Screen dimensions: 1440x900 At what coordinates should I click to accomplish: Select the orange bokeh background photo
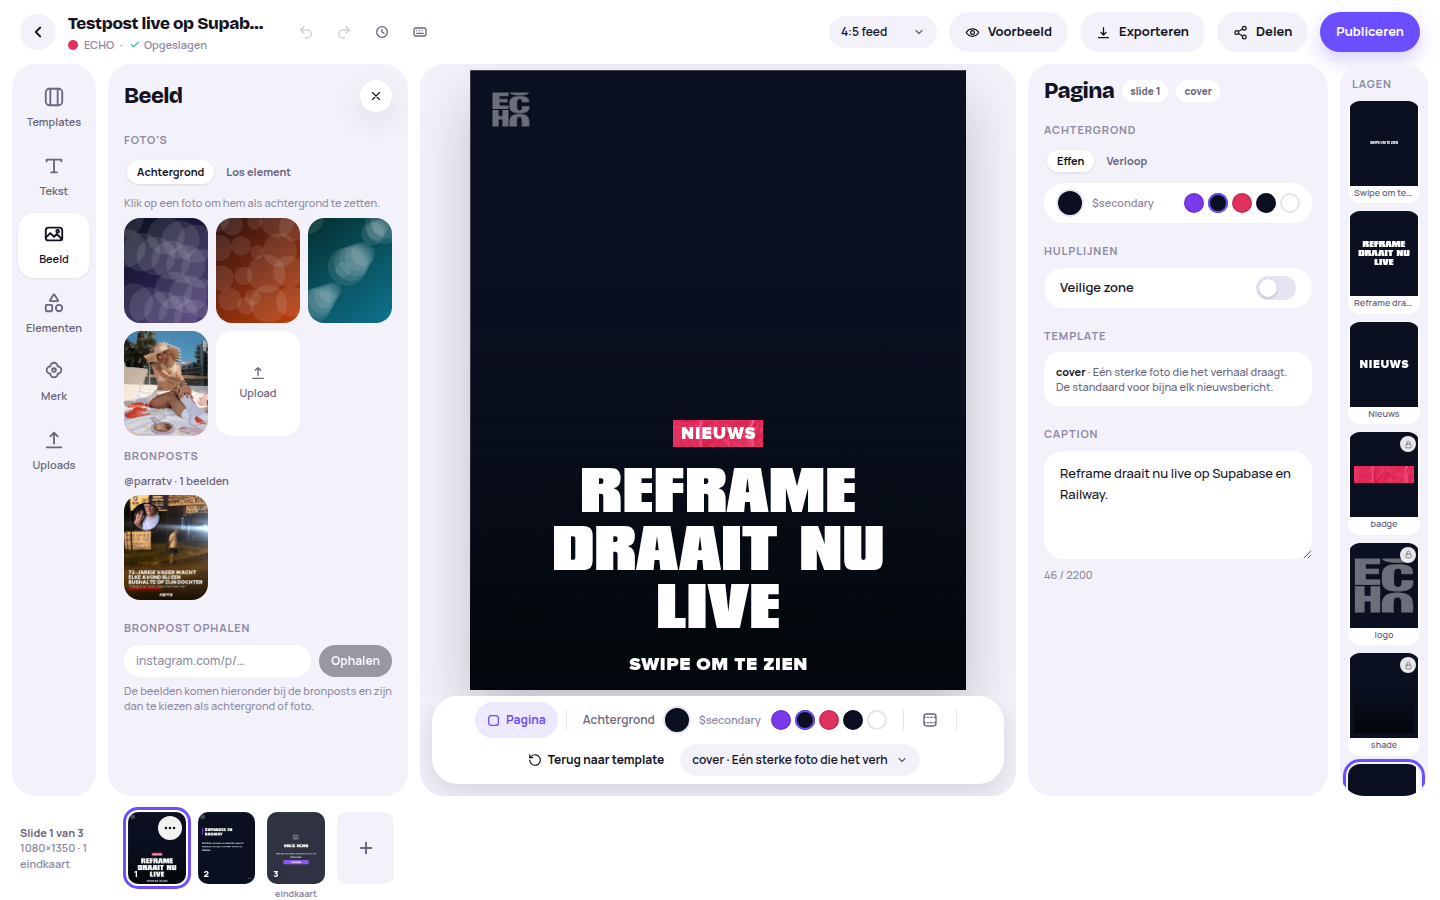click(258, 271)
